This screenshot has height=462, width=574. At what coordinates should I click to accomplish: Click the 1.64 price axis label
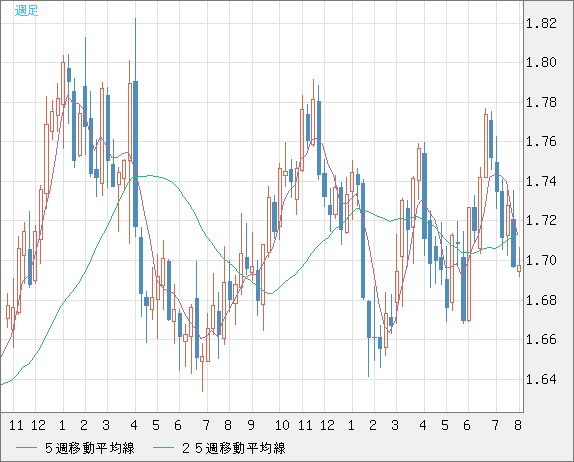pos(541,379)
